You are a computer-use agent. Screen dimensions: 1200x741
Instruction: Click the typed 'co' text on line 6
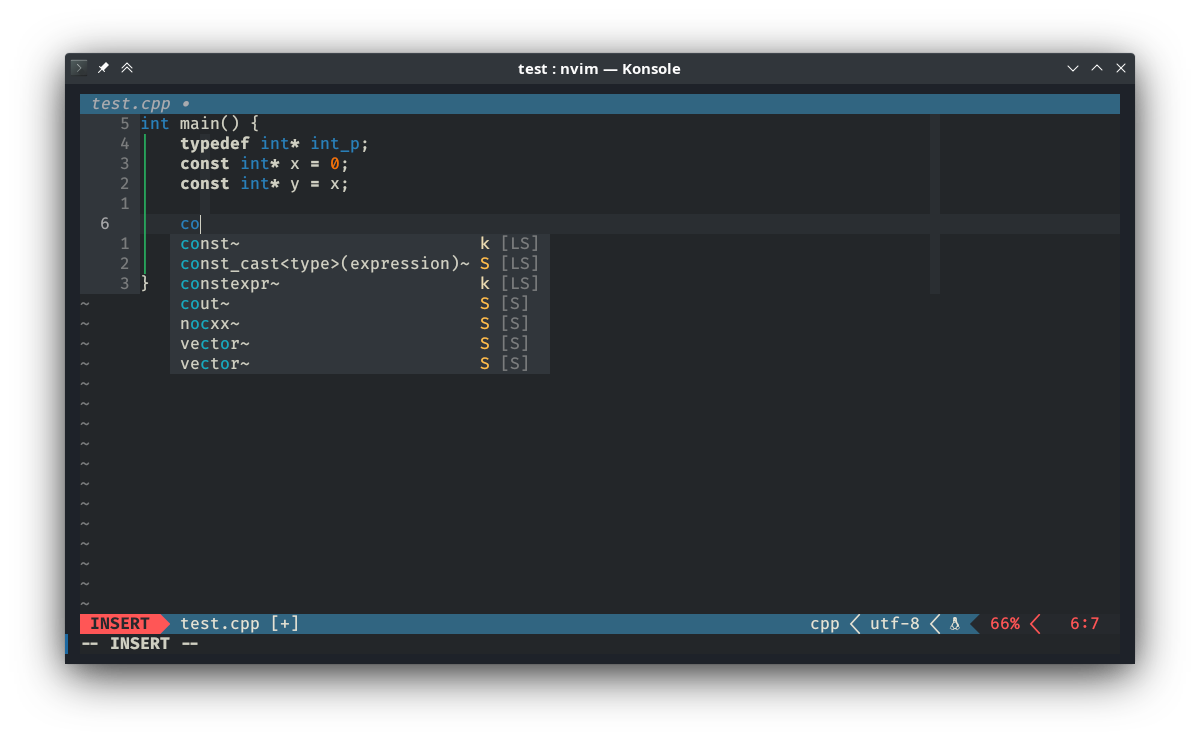(x=190, y=224)
